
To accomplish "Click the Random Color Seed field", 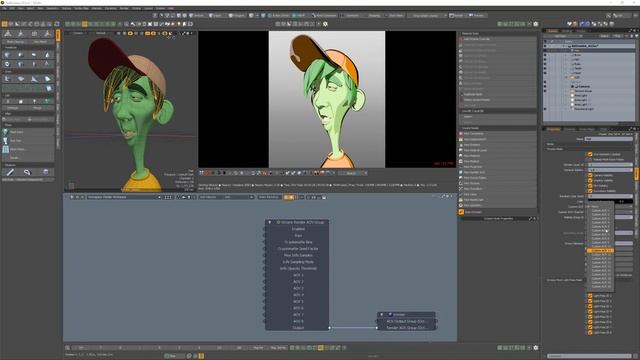I will click(611, 196).
